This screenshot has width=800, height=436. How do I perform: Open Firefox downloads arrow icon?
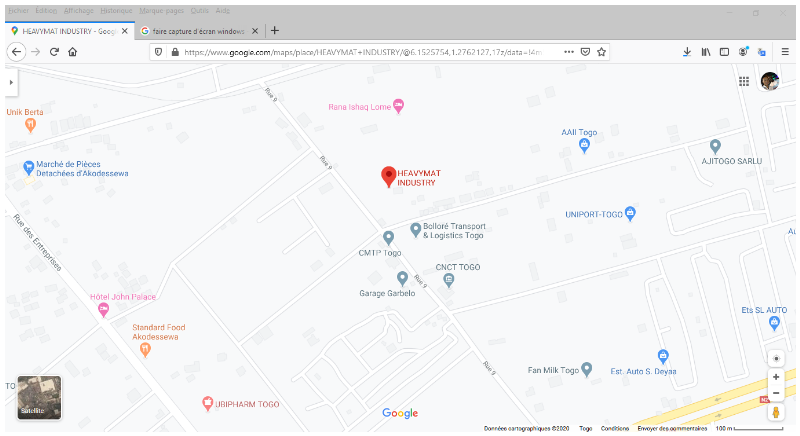[x=687, y=52]
